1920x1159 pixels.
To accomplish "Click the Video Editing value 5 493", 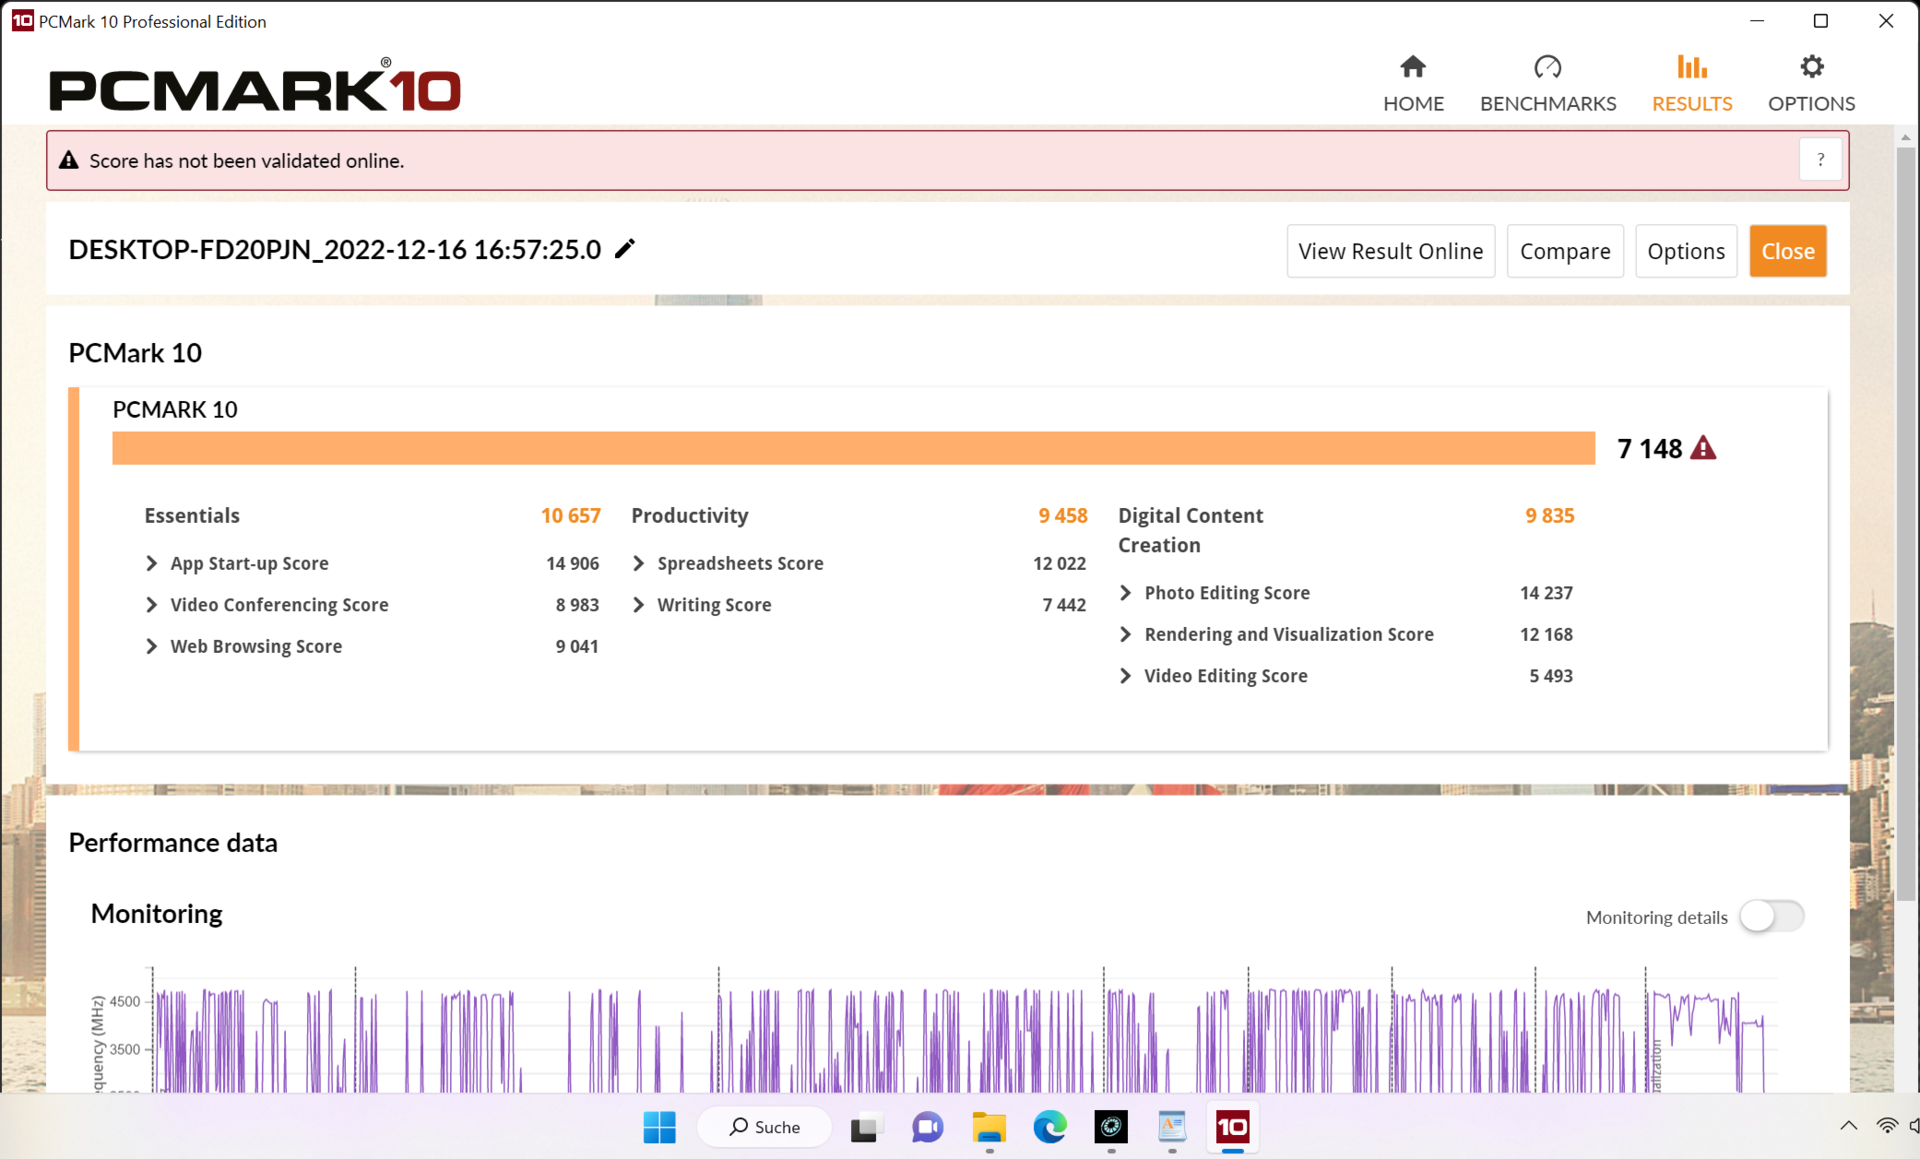I will pyautogui.click(x=1550, y=676).
